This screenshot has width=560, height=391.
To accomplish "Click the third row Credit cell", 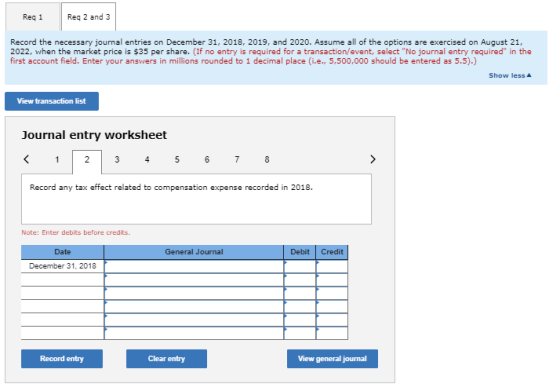I will (332, 293).
